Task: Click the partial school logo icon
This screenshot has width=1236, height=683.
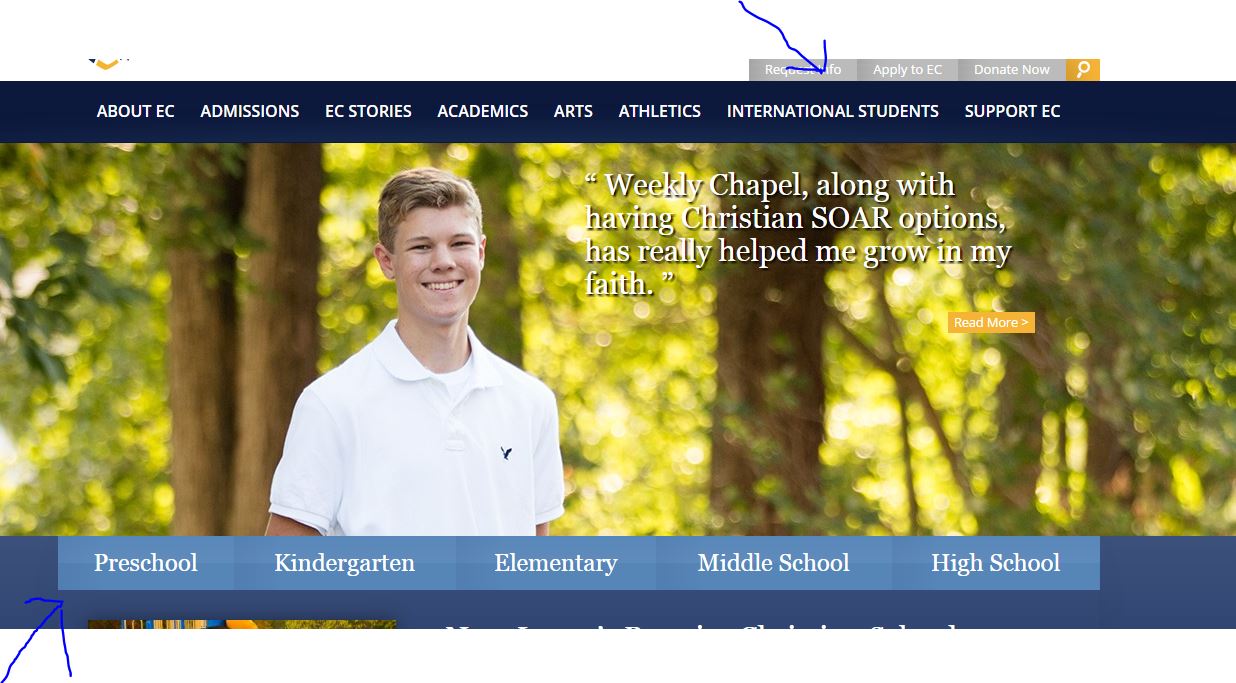Action: coord(109,63)
